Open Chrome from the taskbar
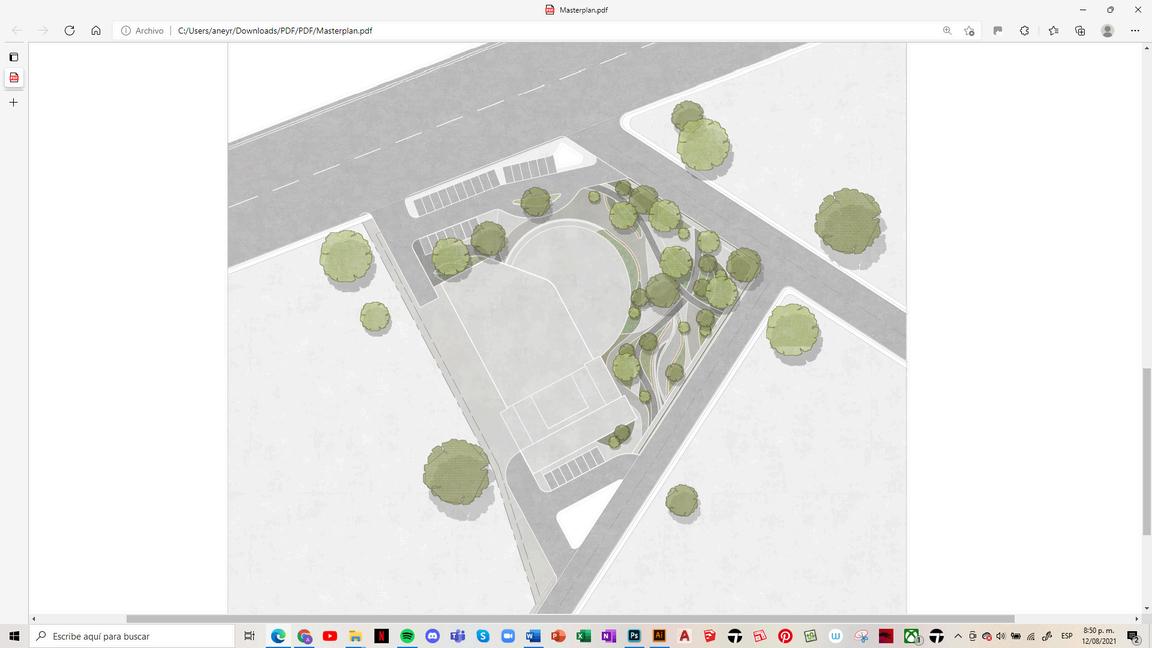Screen dimensions: 1152x648 pyautogui.click(x=304, y=636)
